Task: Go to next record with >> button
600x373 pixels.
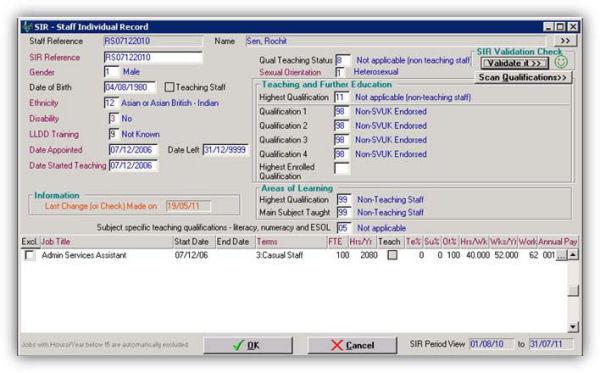Action: [565, 41]
